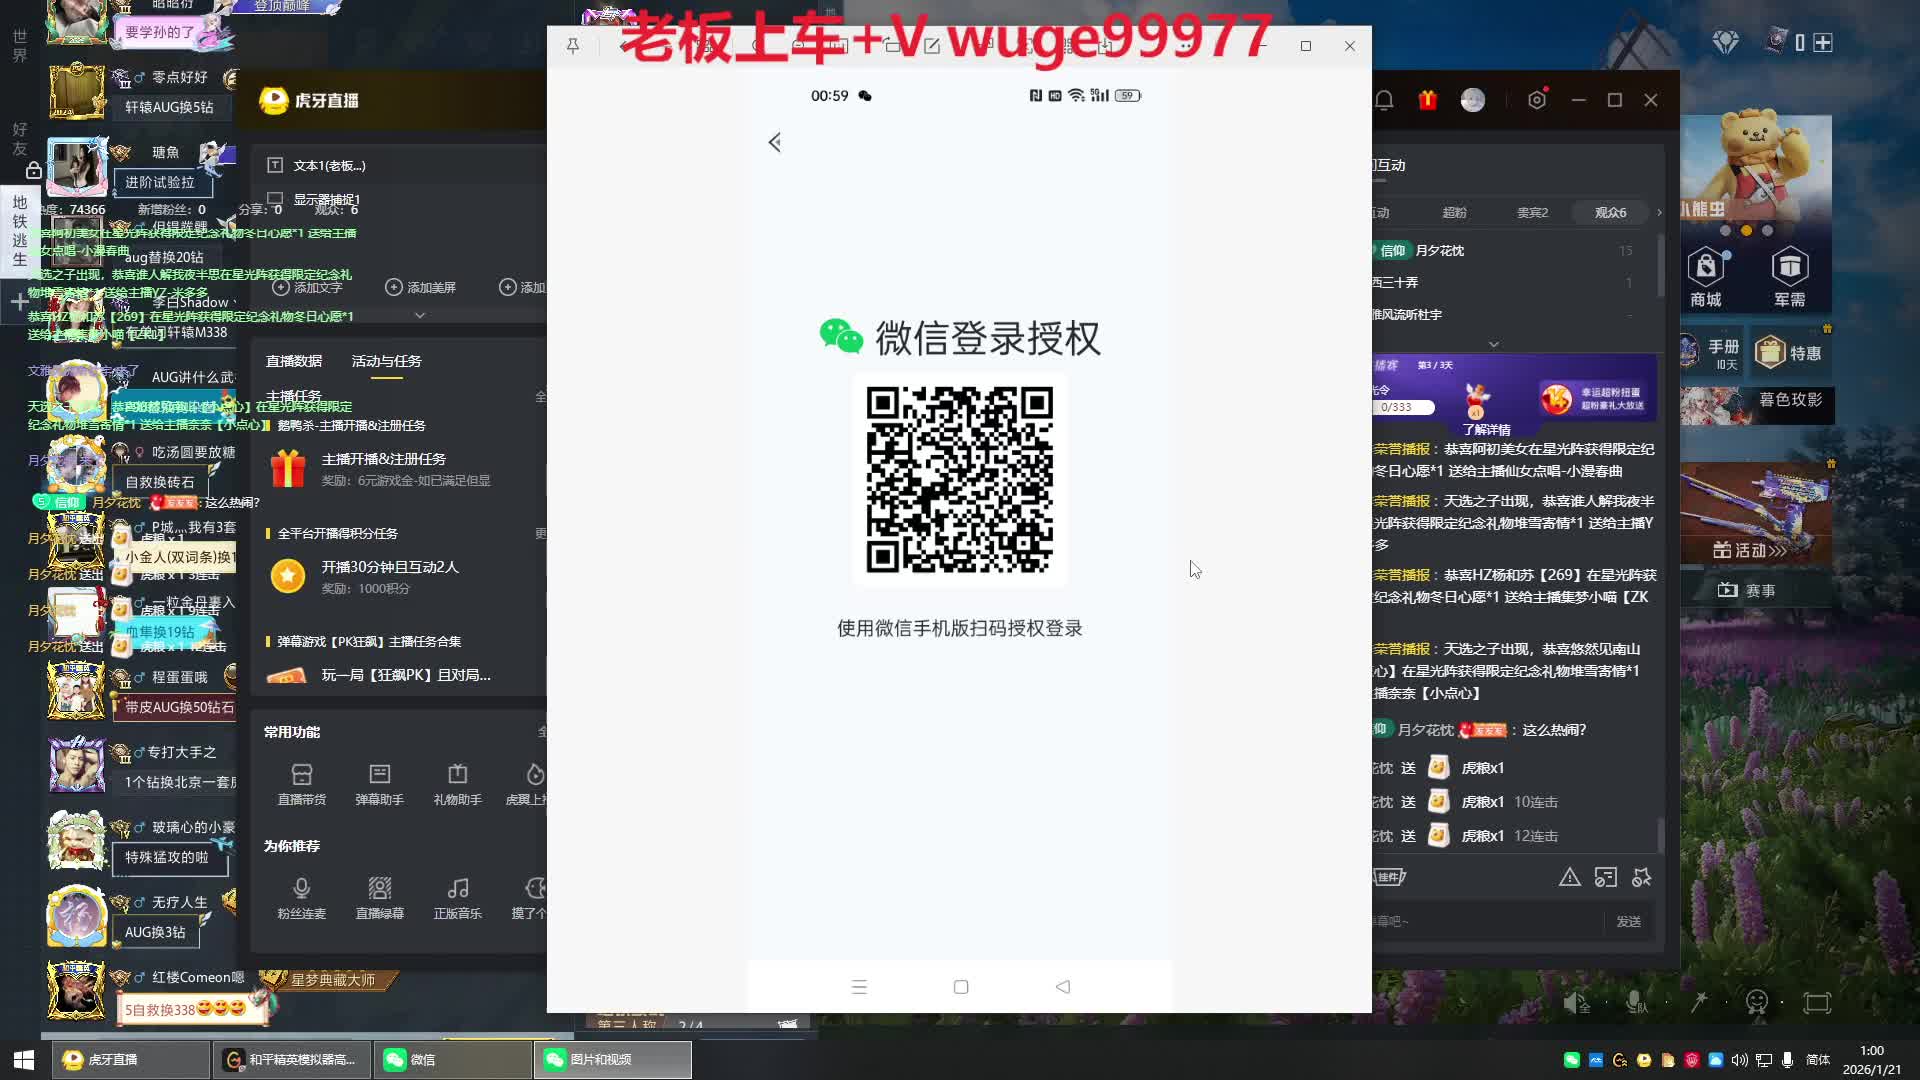Toggle the game microphone icon
1920x1080 pixels.
click(1636, 1002)
